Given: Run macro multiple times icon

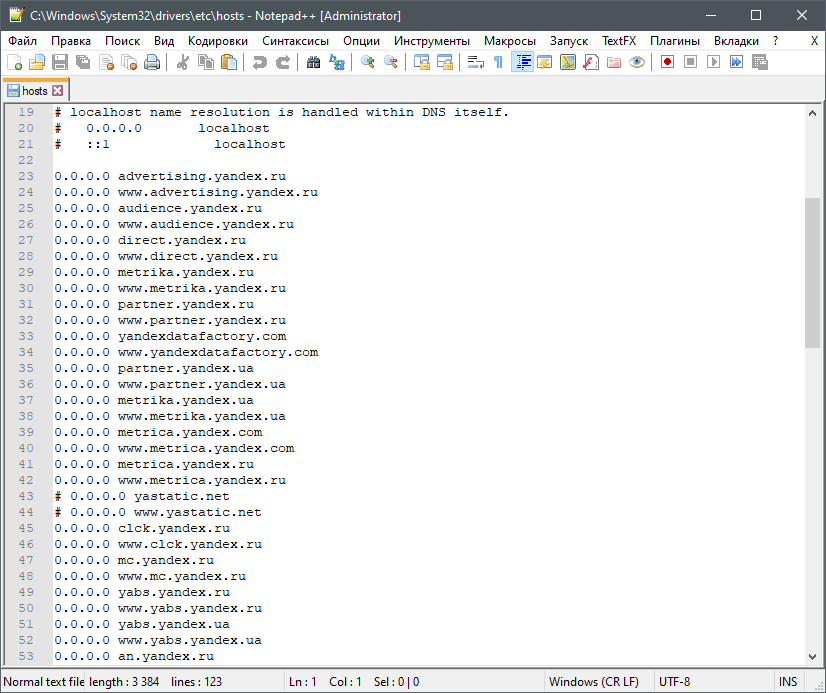Looking at the screenshot, I should pos(736,62).
